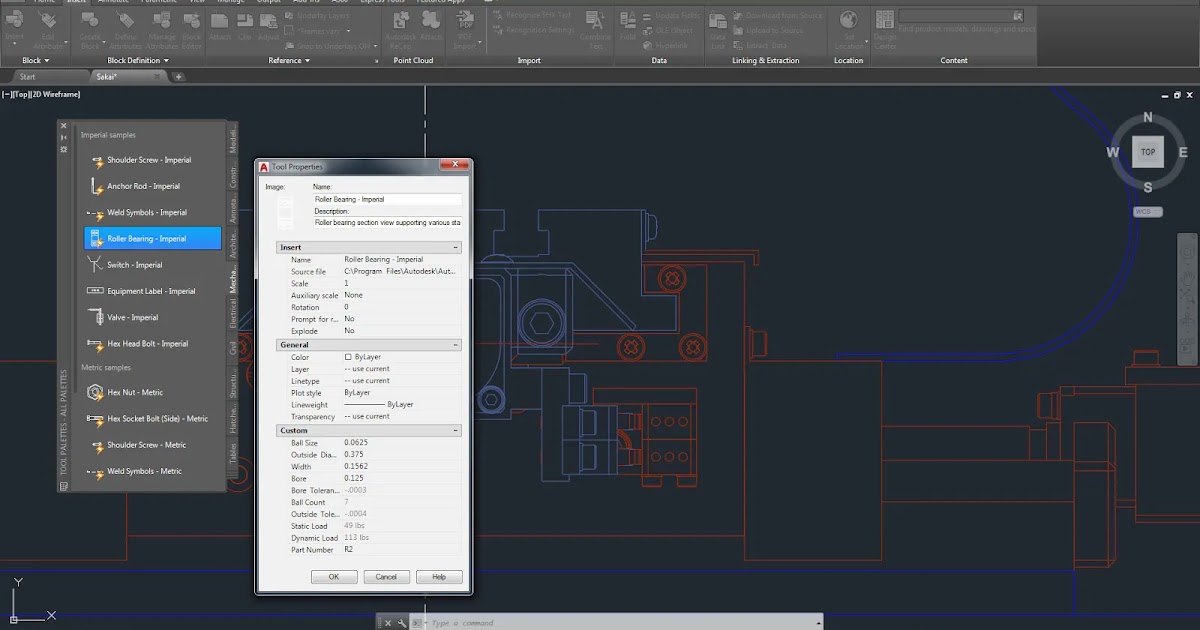Image resolution: width=1200 pixels, height=630 pixels.
Task: Pick the Switch - Imperial block icon
Action: point(97,265)
